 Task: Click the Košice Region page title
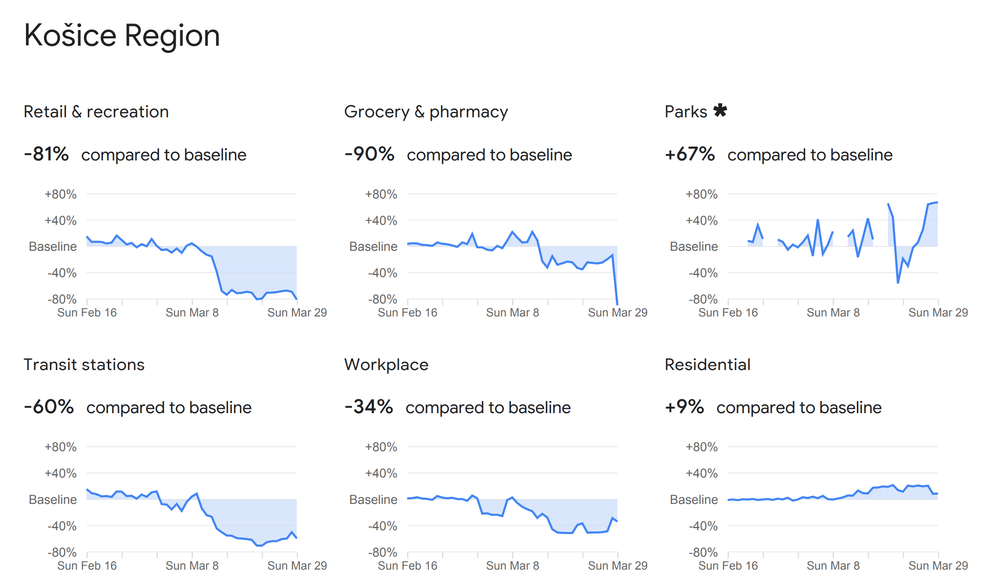pyautogui.click(x=122, y=36)
